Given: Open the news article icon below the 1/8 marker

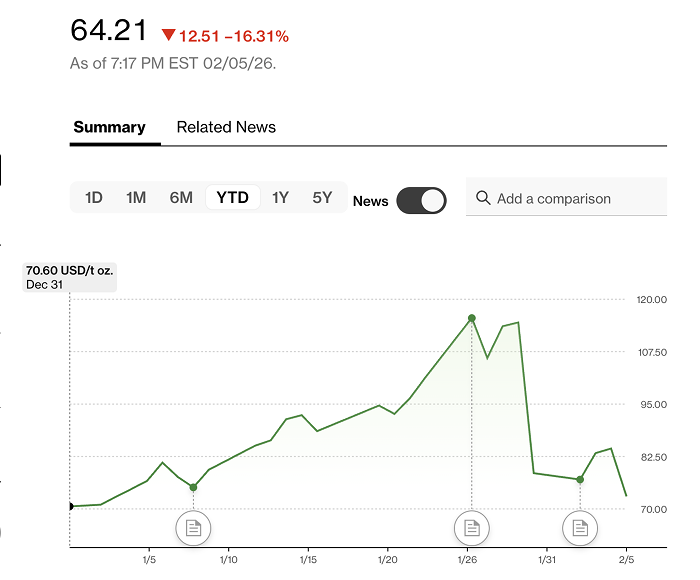Looking at the screenshot, I should (194, 527).
